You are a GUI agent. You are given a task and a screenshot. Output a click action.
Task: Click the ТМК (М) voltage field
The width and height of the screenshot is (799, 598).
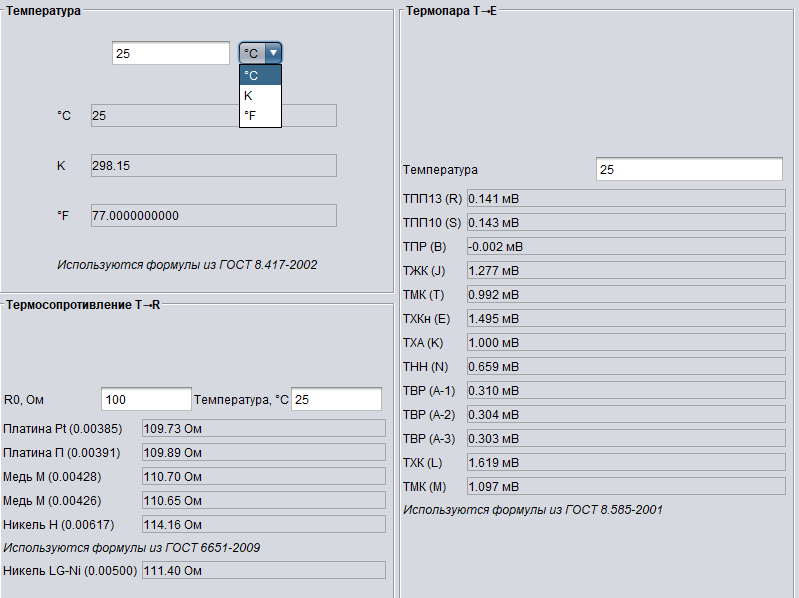point(625,486)
